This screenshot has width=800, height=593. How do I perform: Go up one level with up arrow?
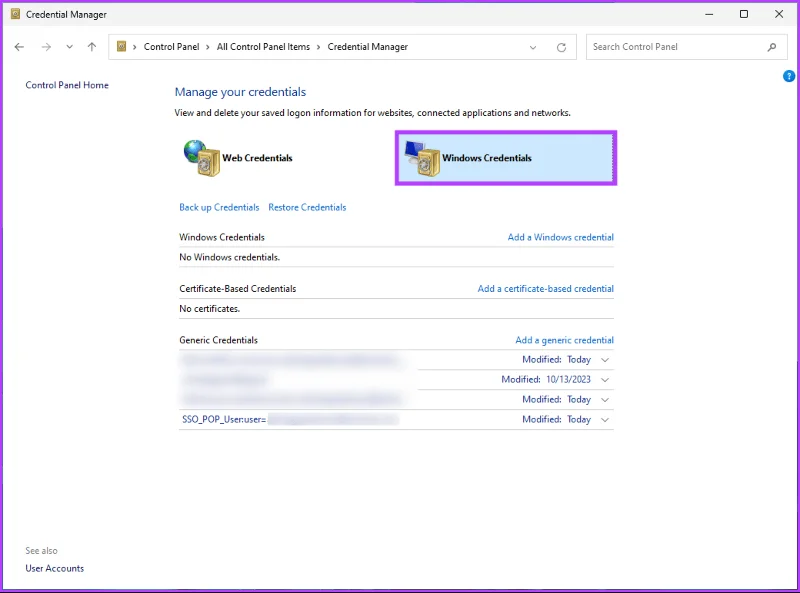pos(92,47)
